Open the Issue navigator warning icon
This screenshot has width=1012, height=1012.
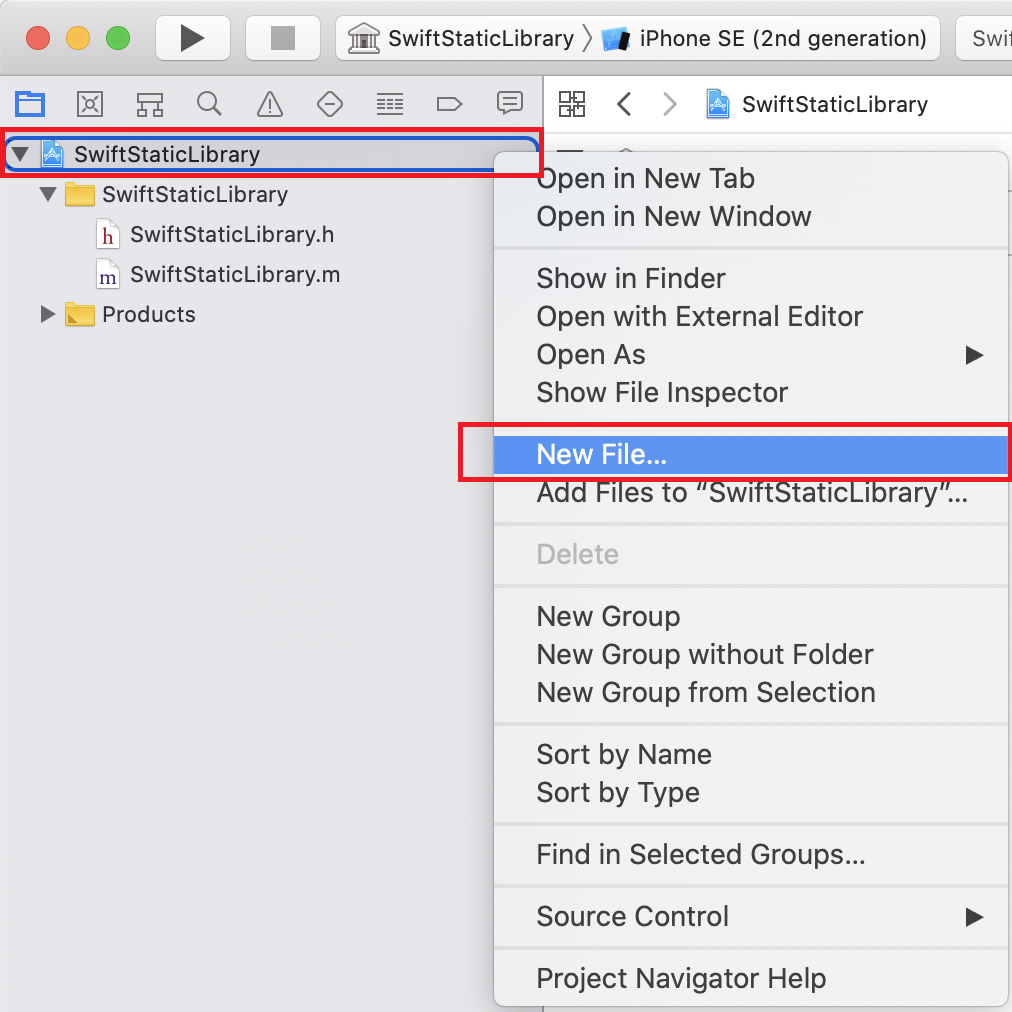270,104
